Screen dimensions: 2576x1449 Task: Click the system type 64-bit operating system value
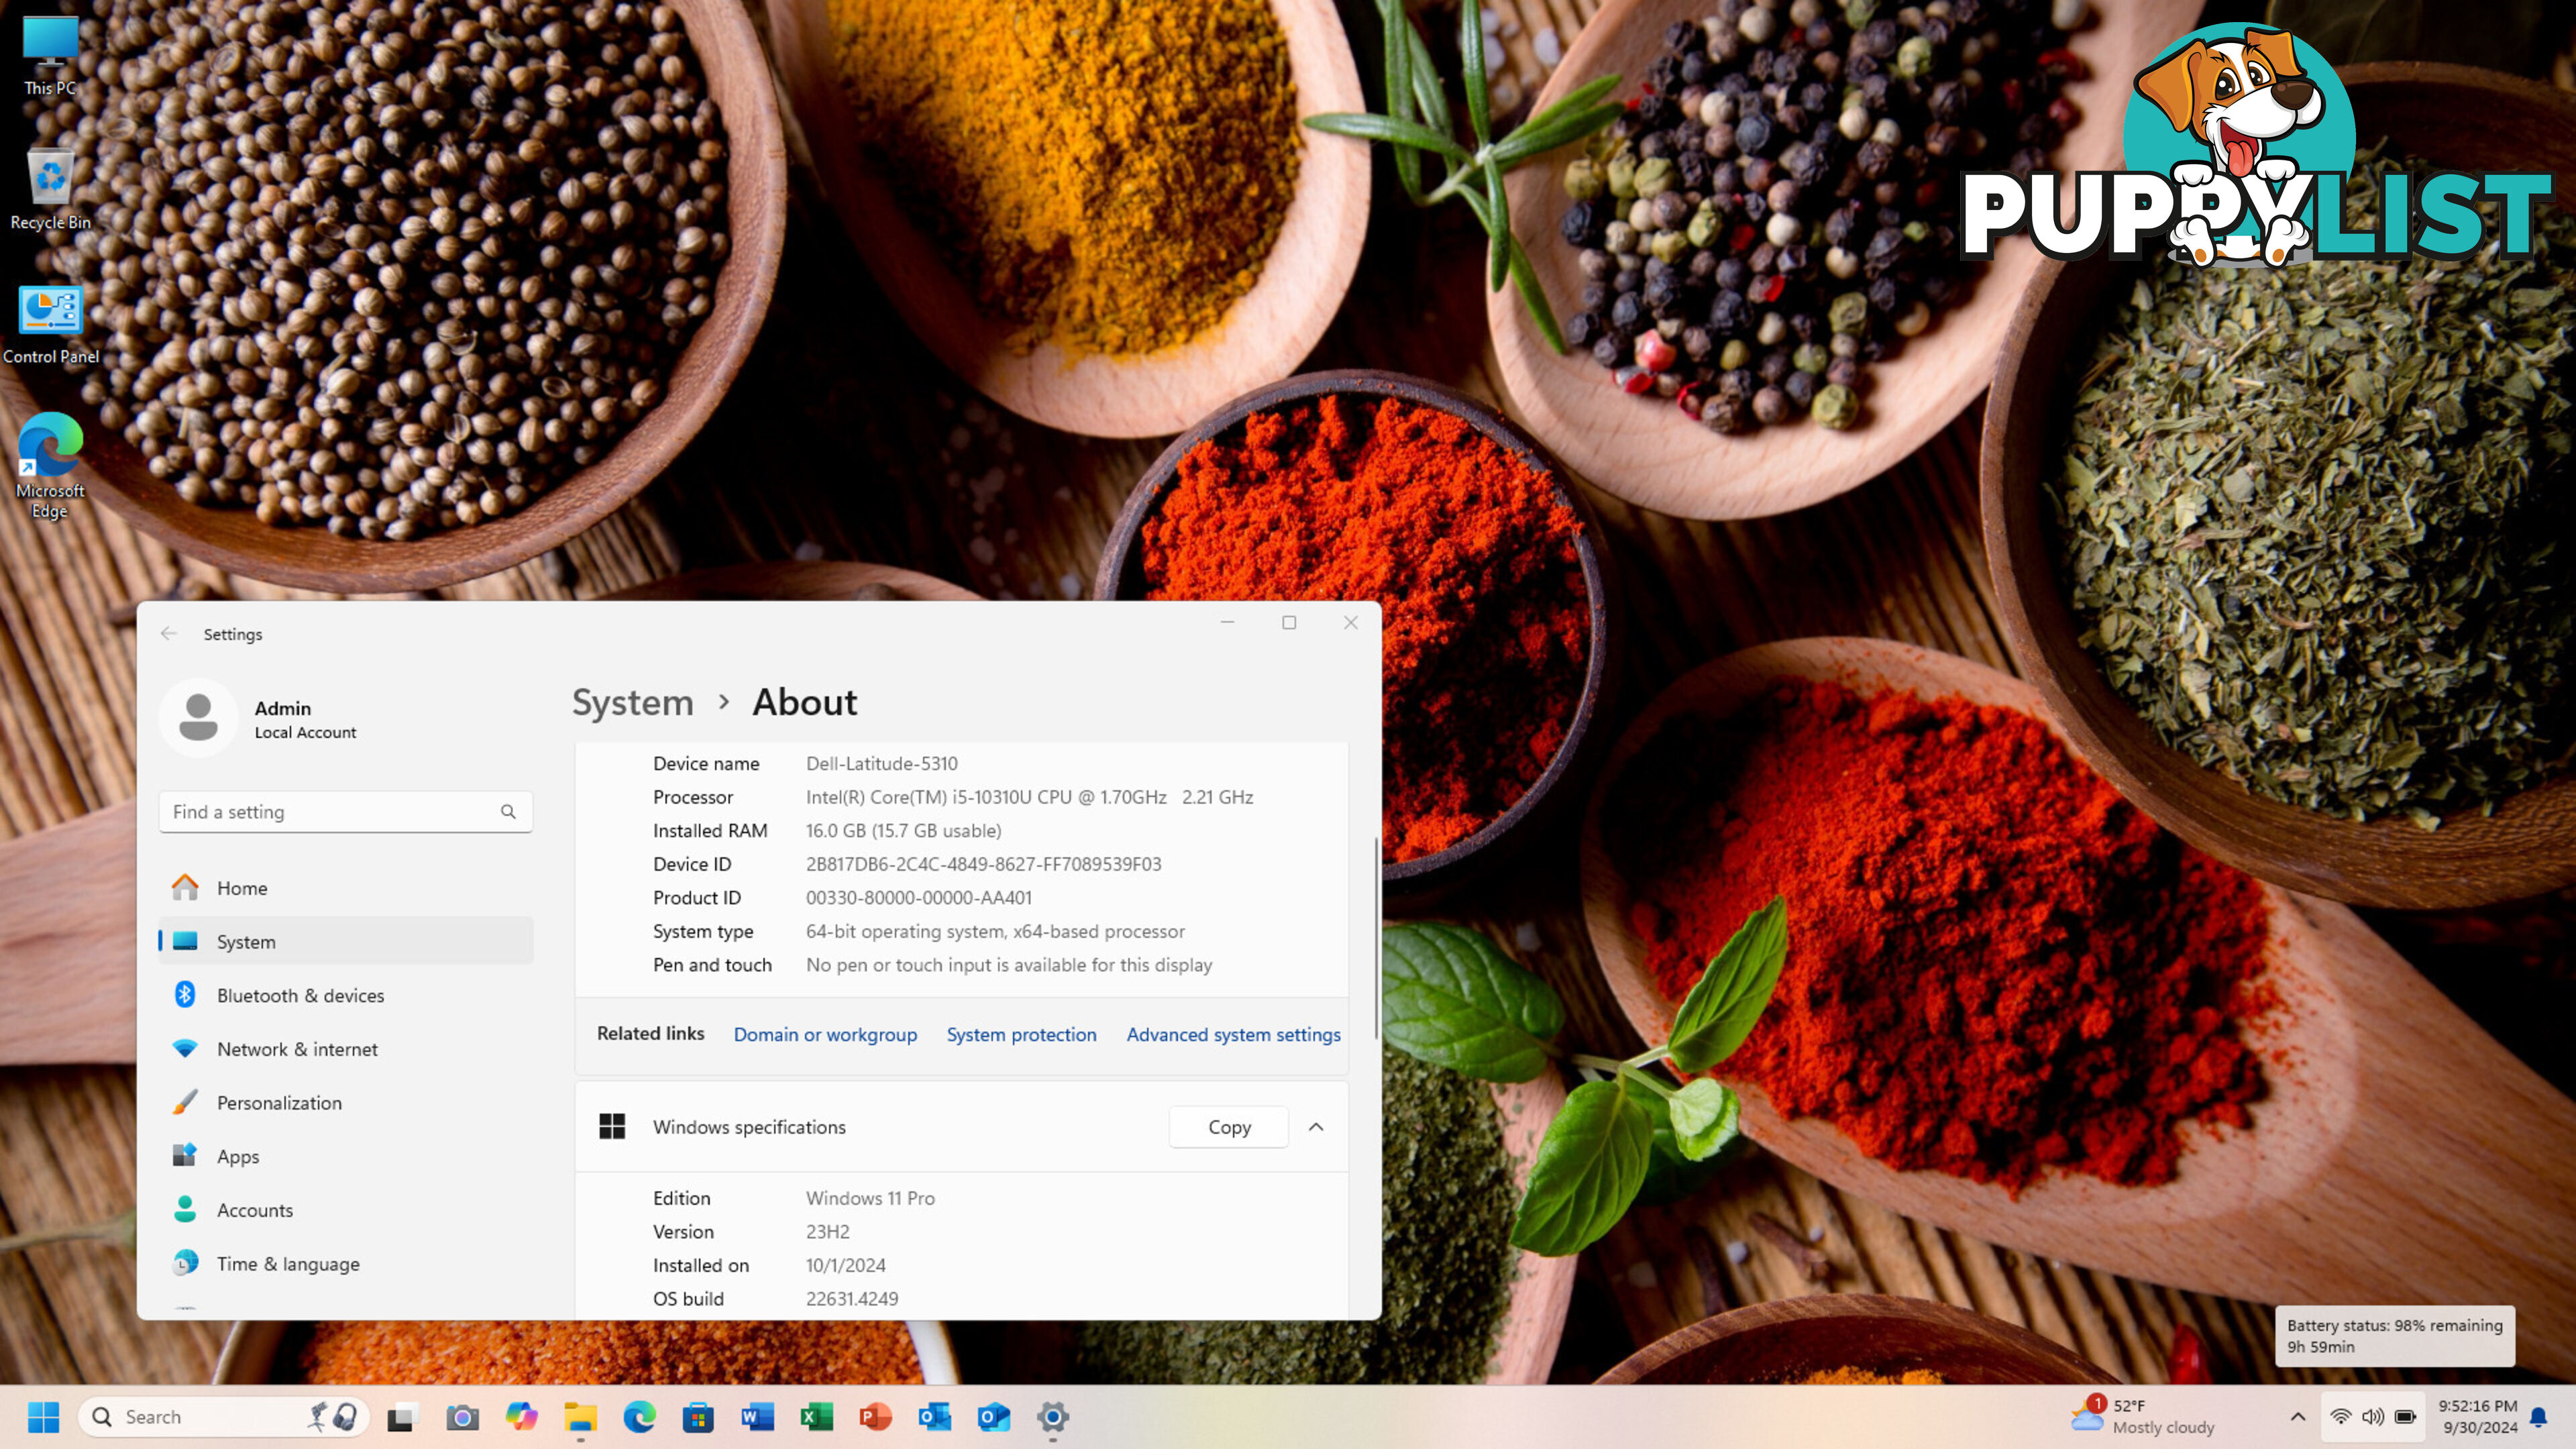[995, 931]
